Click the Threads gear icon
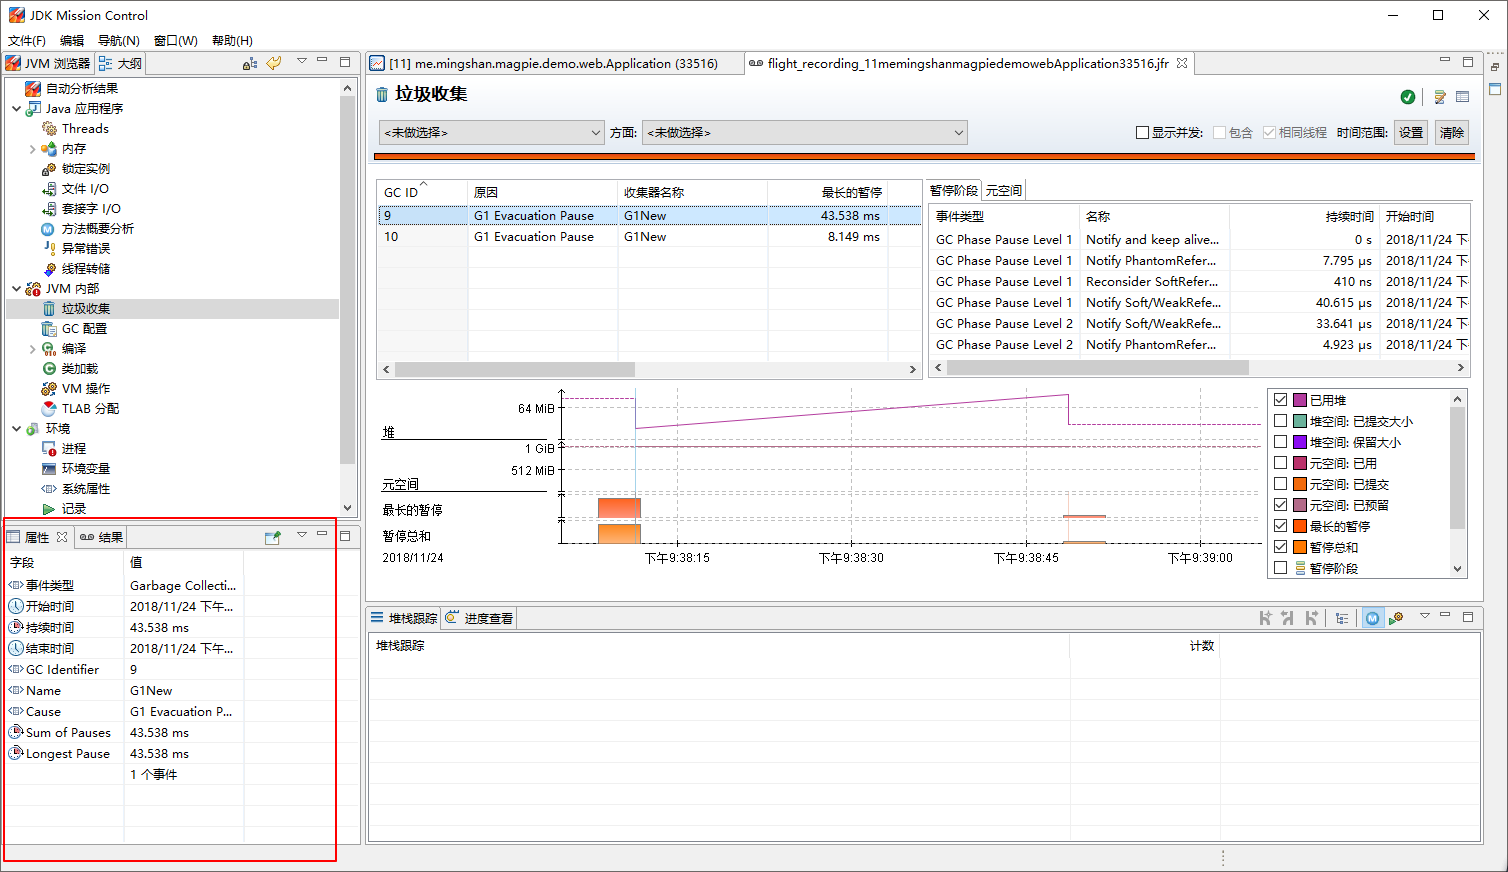Screen dimensions: 1508x872 (x=49, y=128)
